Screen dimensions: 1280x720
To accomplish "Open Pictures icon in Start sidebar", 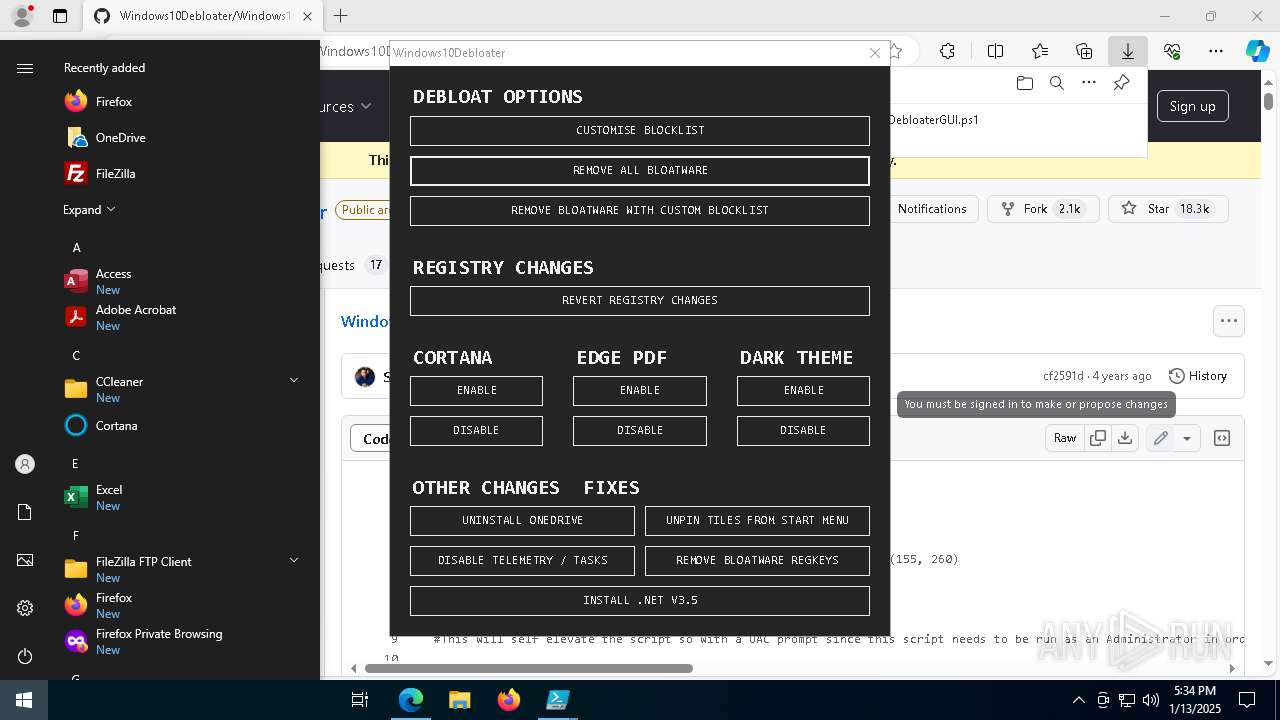I will pos(25,560).
